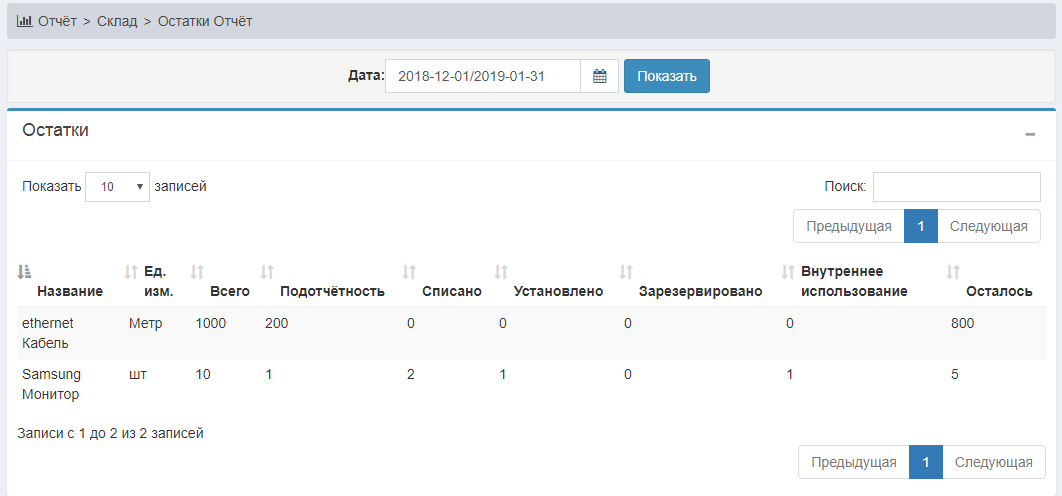Collapse the Остатки panel

pos(1030,134)
